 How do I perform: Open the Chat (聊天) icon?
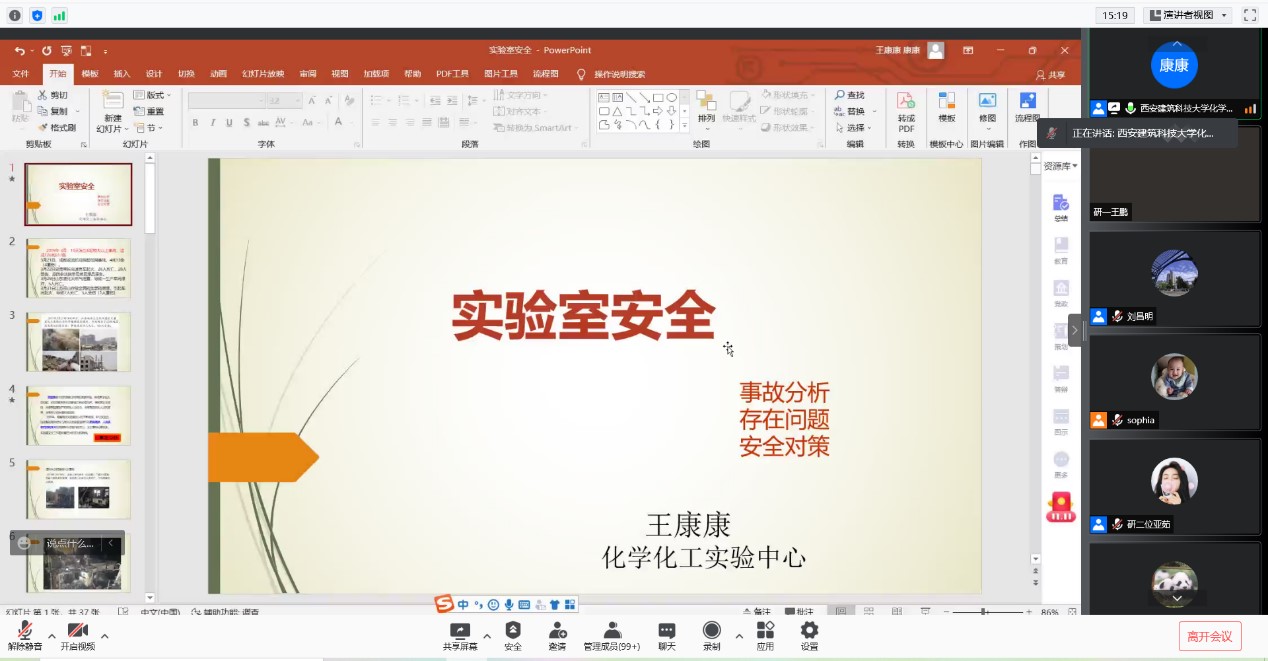point(666,631)
